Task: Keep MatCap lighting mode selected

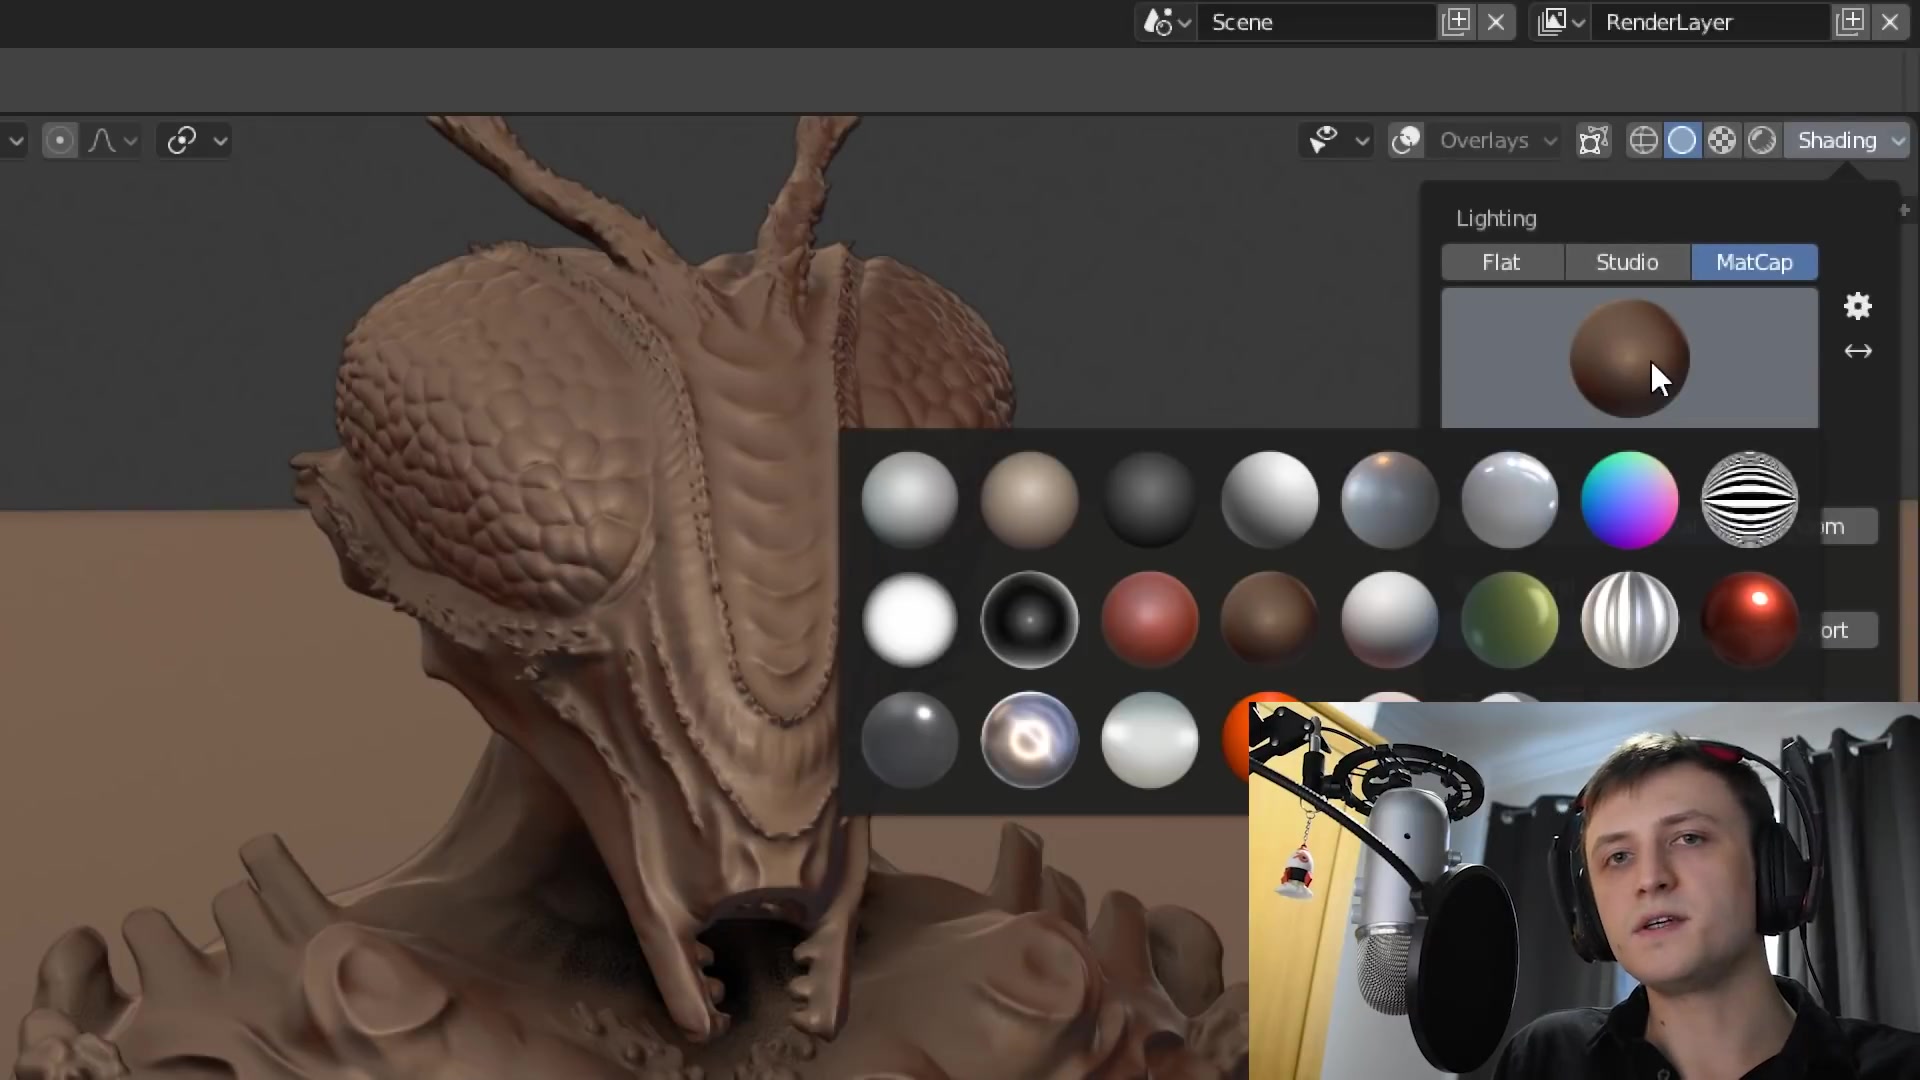Action: click(x=1755, y=262)
